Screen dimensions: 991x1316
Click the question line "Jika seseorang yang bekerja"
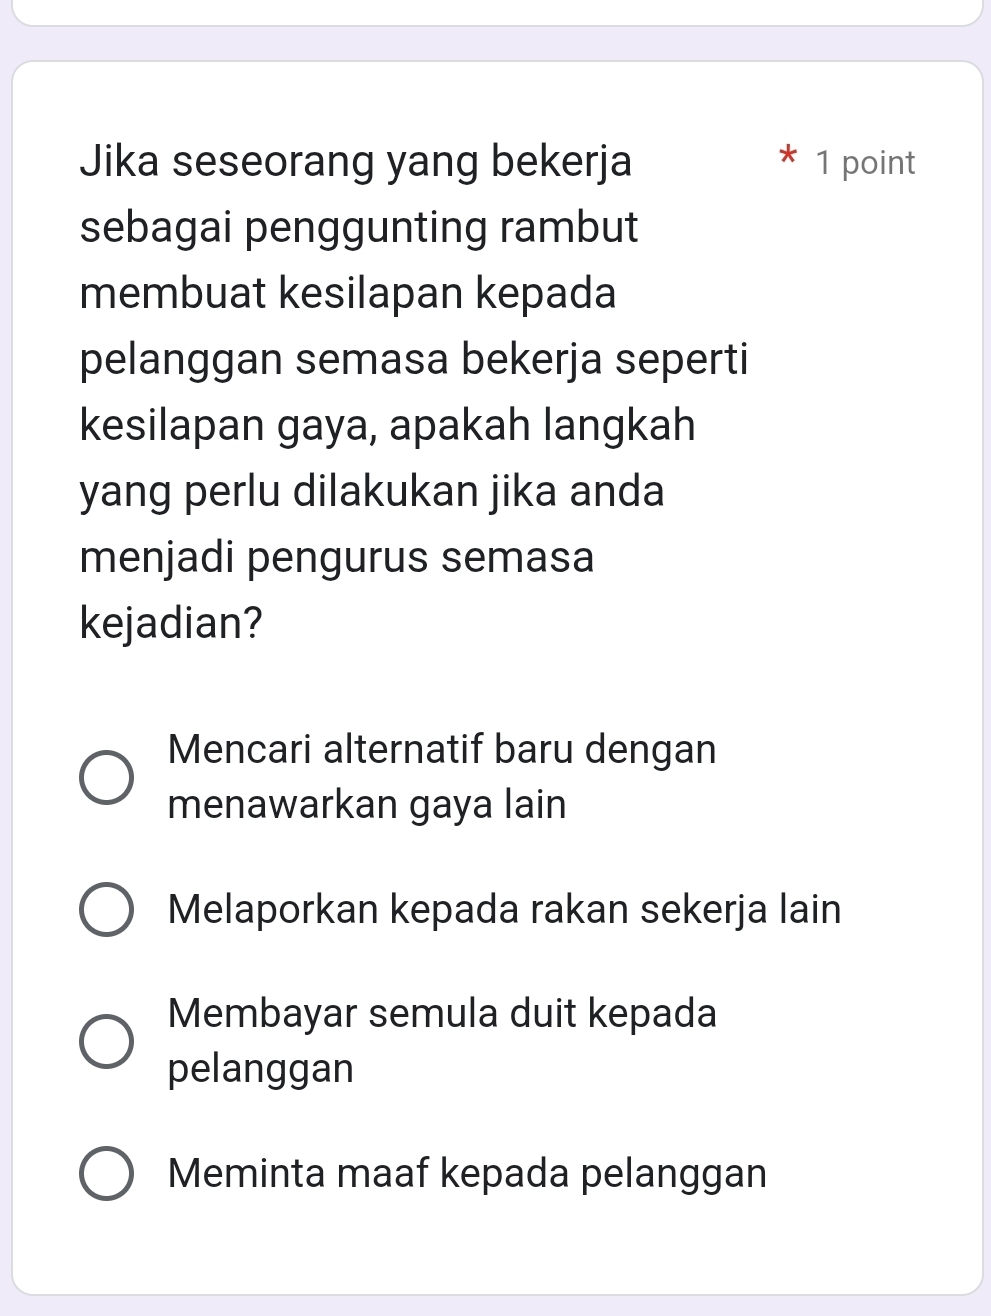click(355, 161)
